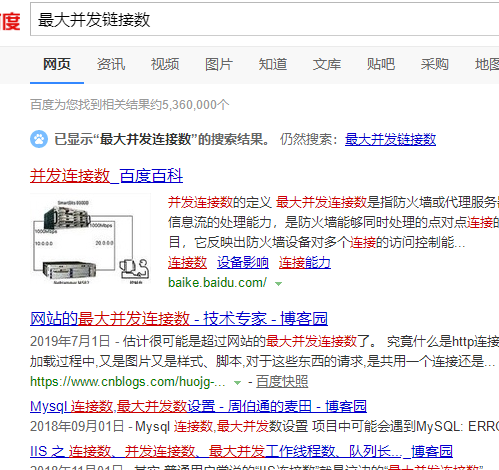499x470 pixels.
Task: Open IIS 之 连接数、并发连接数 result
Action: (x=241, y=452)
